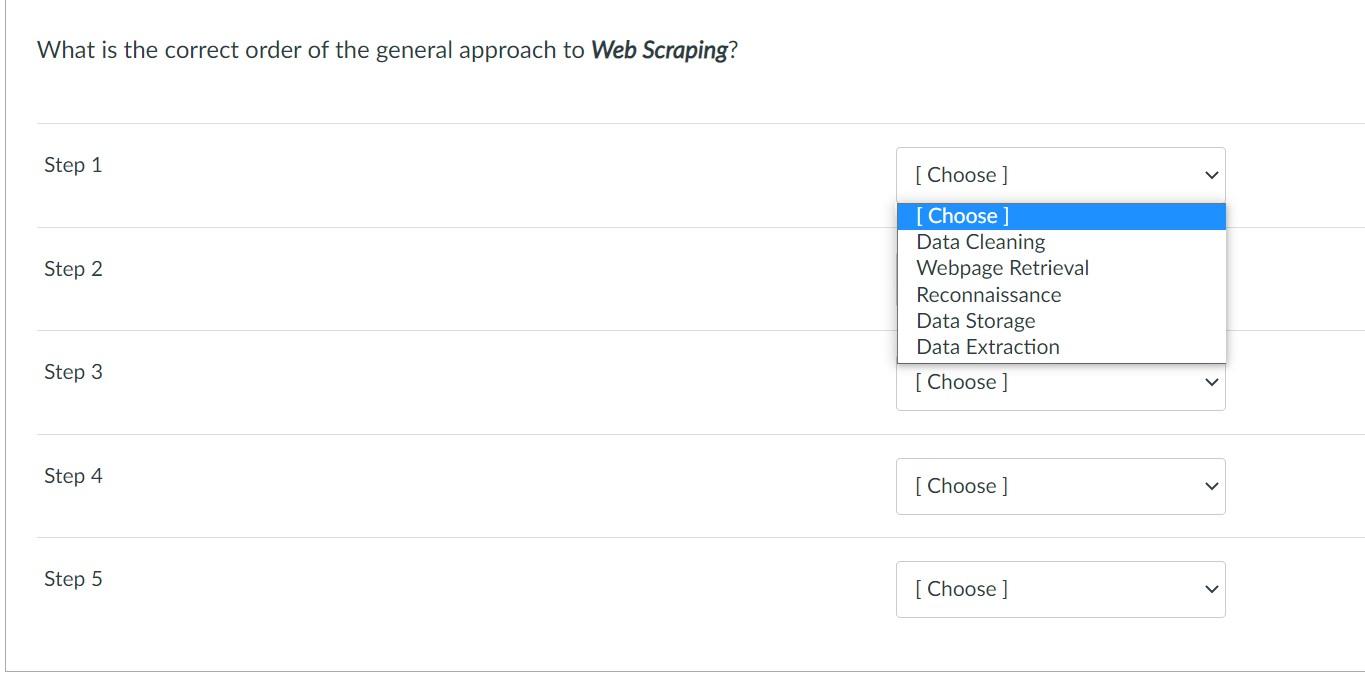Screen dimensions: 1365x681
Task: Select the Data Storage option
Action: [1061, 321]
